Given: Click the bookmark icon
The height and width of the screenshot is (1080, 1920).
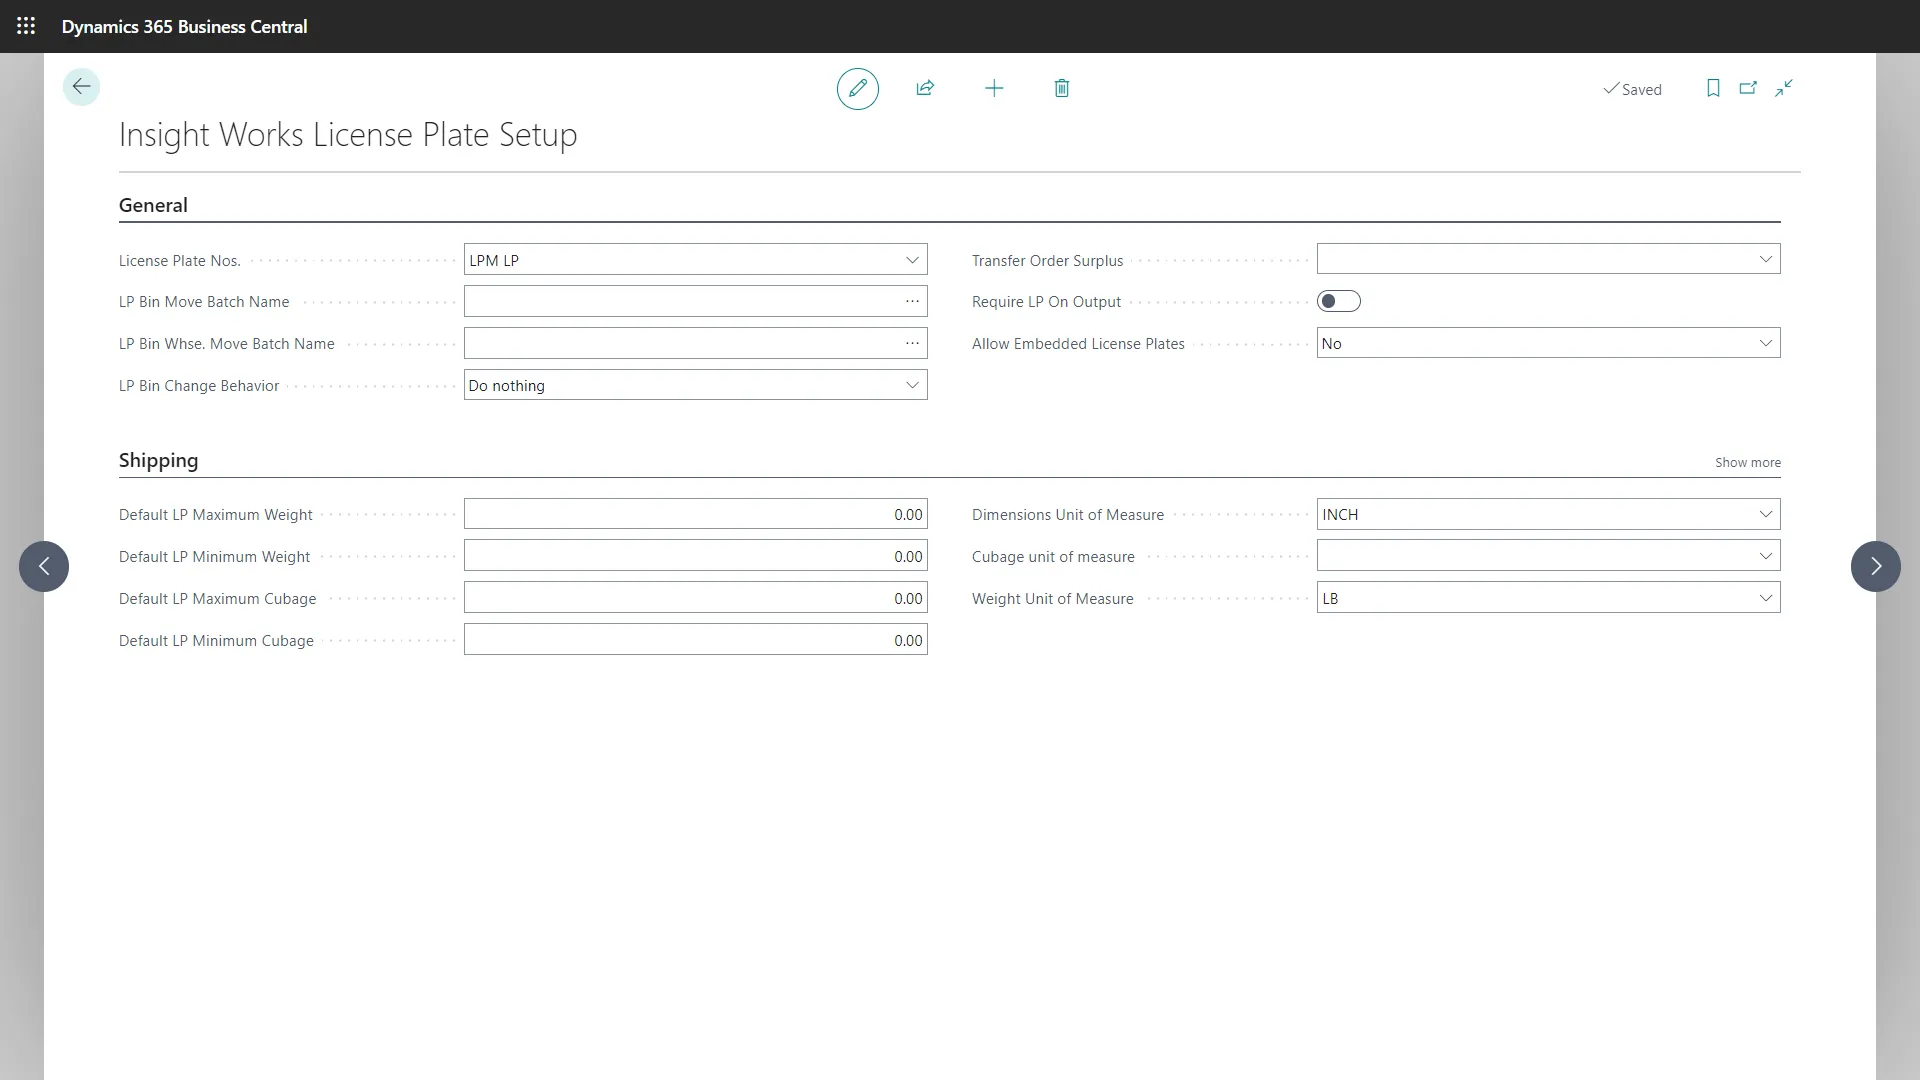Looking at the screenshot, I should [x=1712, y=89].
